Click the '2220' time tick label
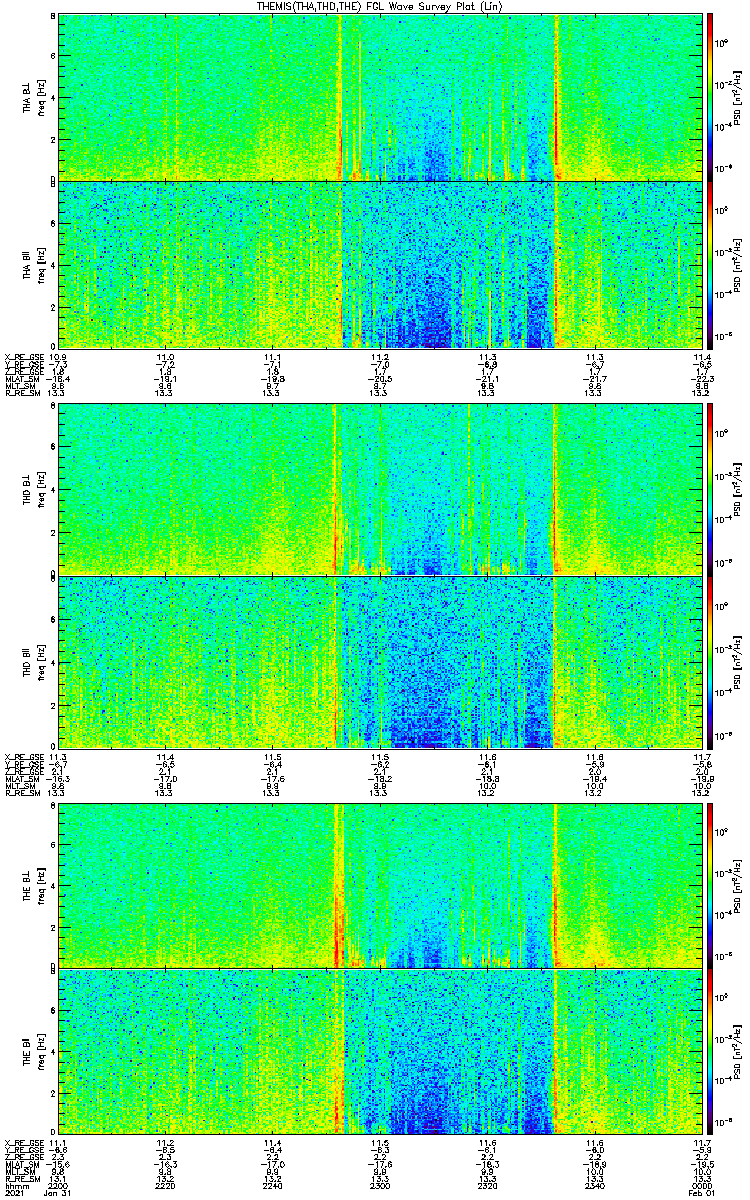The width and height of the screenshot is (750, 1200). tap(166, 1186)
